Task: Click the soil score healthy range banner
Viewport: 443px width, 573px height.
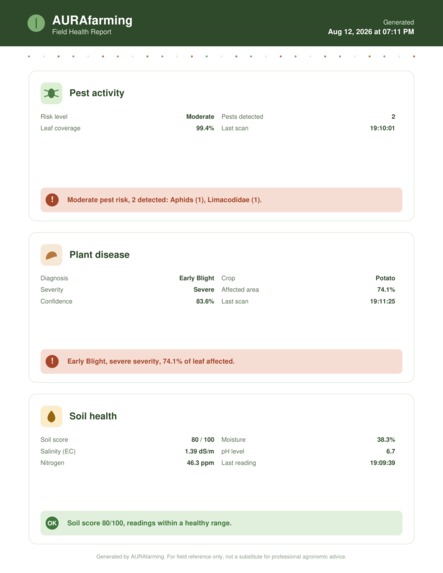Action: pyautogui.click(x=222, y=523)
